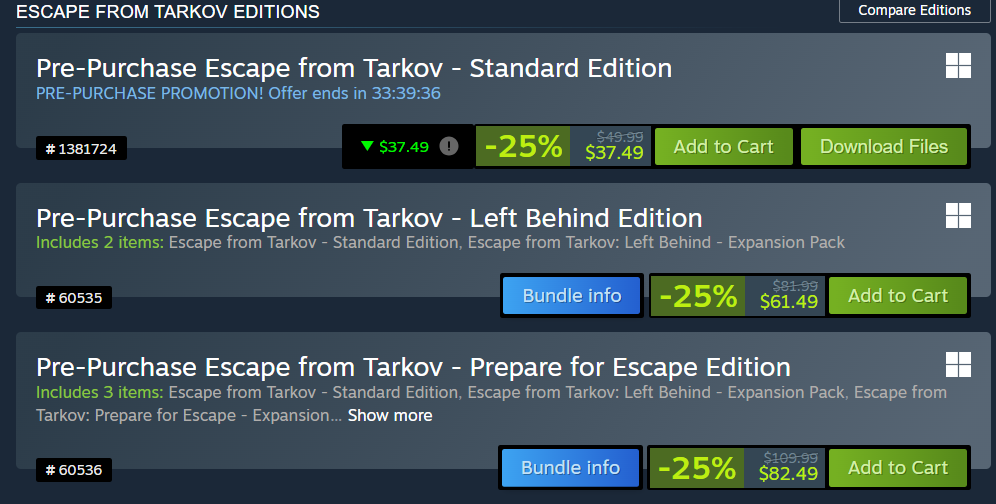996x504 pixels.
Task: Open Bundle info for Prepare for Escape
Action: (571, 467)
